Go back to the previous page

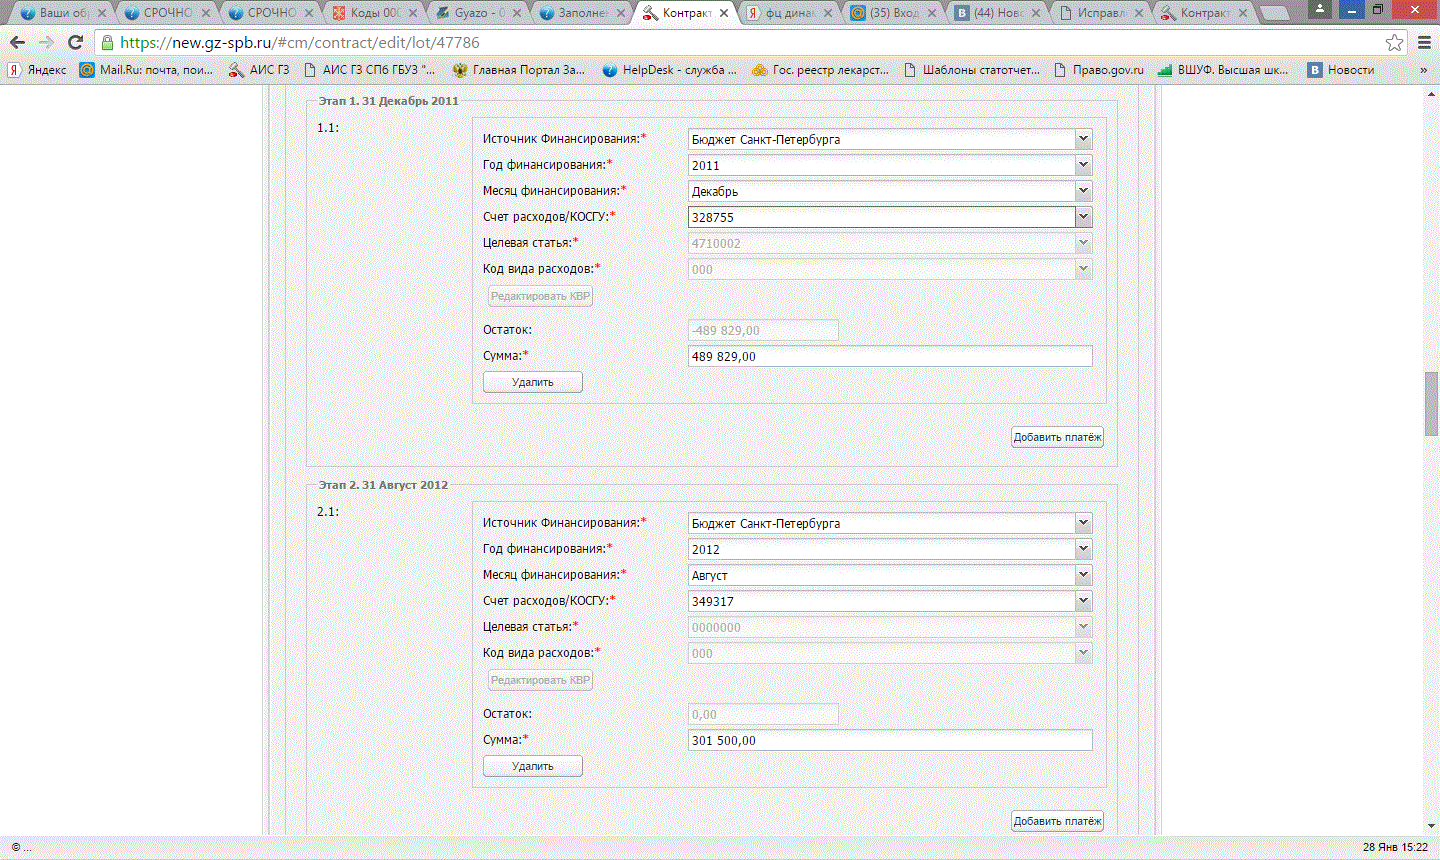pyautogui.click(x=17, y=42)
